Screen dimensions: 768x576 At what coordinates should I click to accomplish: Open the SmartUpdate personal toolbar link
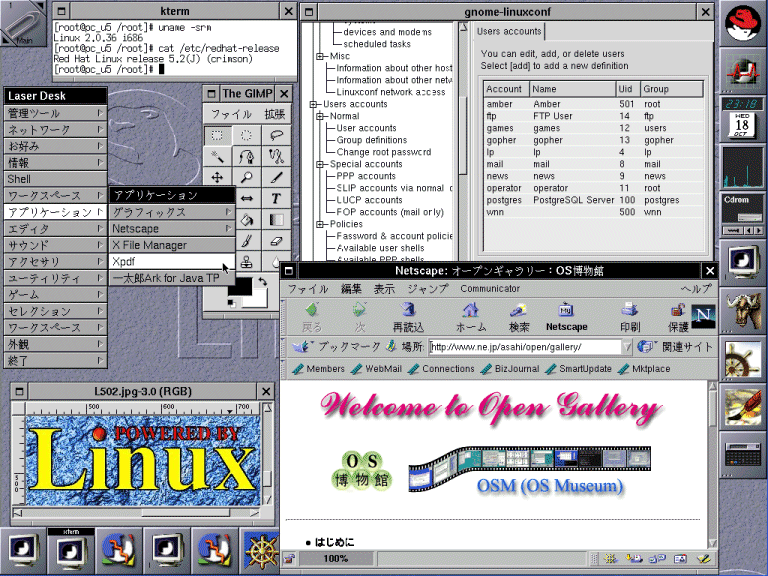578,369
